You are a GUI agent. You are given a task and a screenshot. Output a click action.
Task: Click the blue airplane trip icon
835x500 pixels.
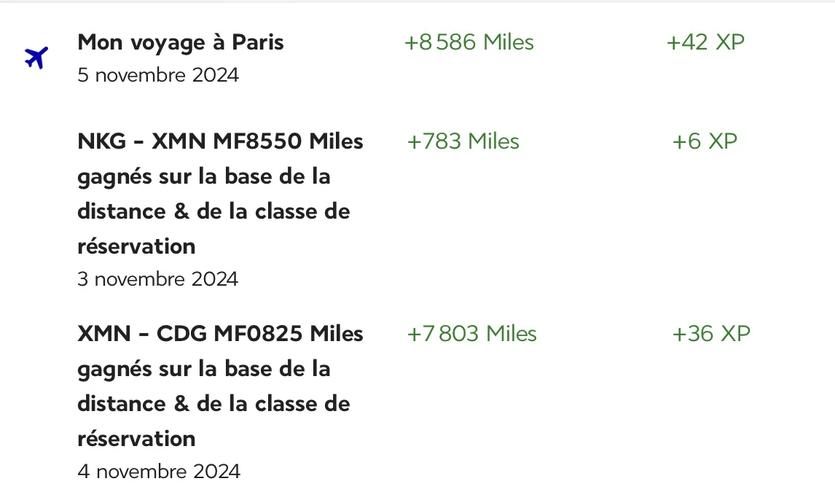pyautogui.click(x=36, y=57)
